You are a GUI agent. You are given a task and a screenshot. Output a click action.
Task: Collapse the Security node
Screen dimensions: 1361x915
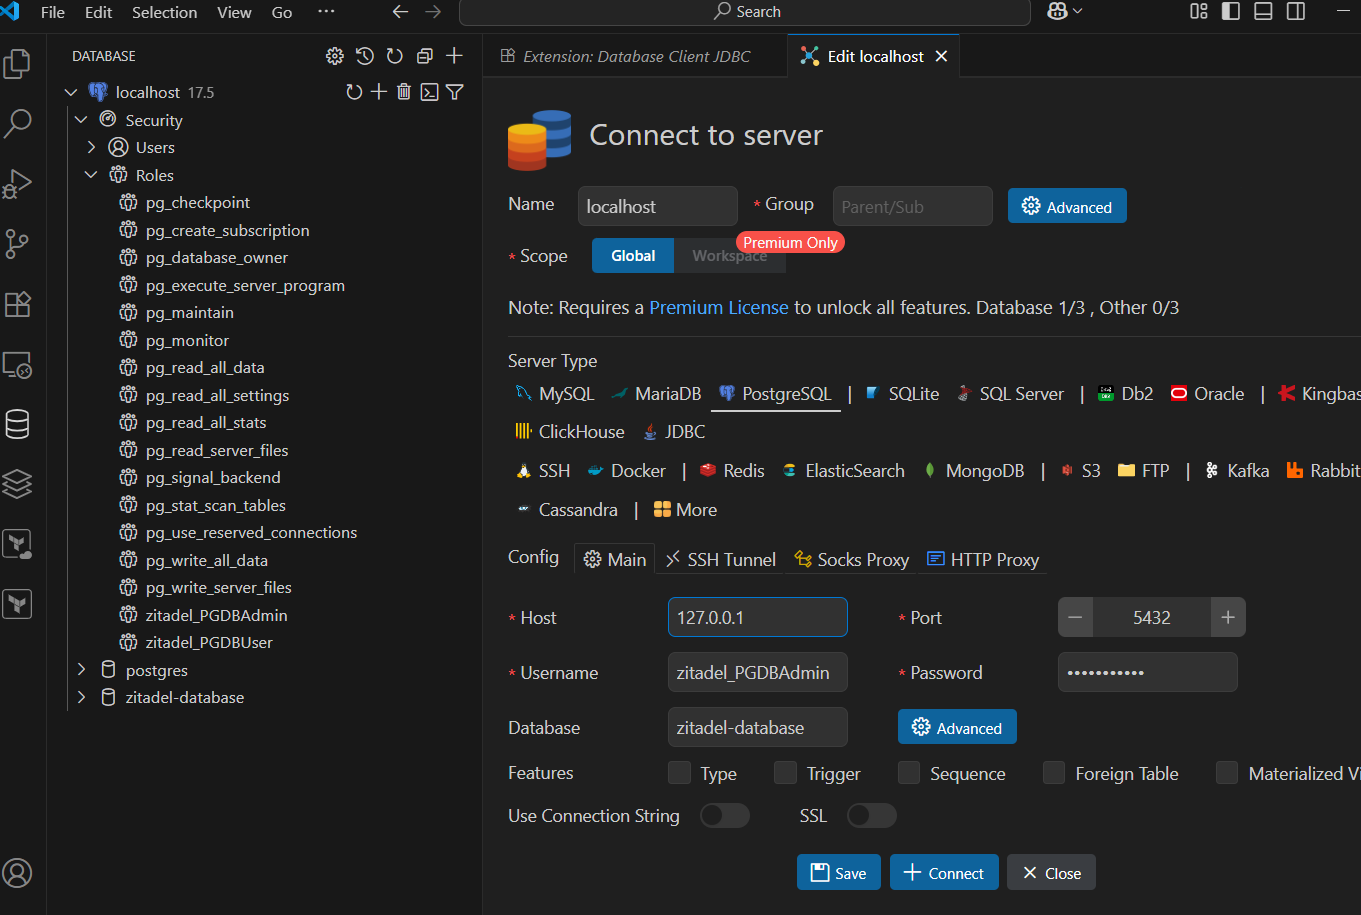click(82, 120)
